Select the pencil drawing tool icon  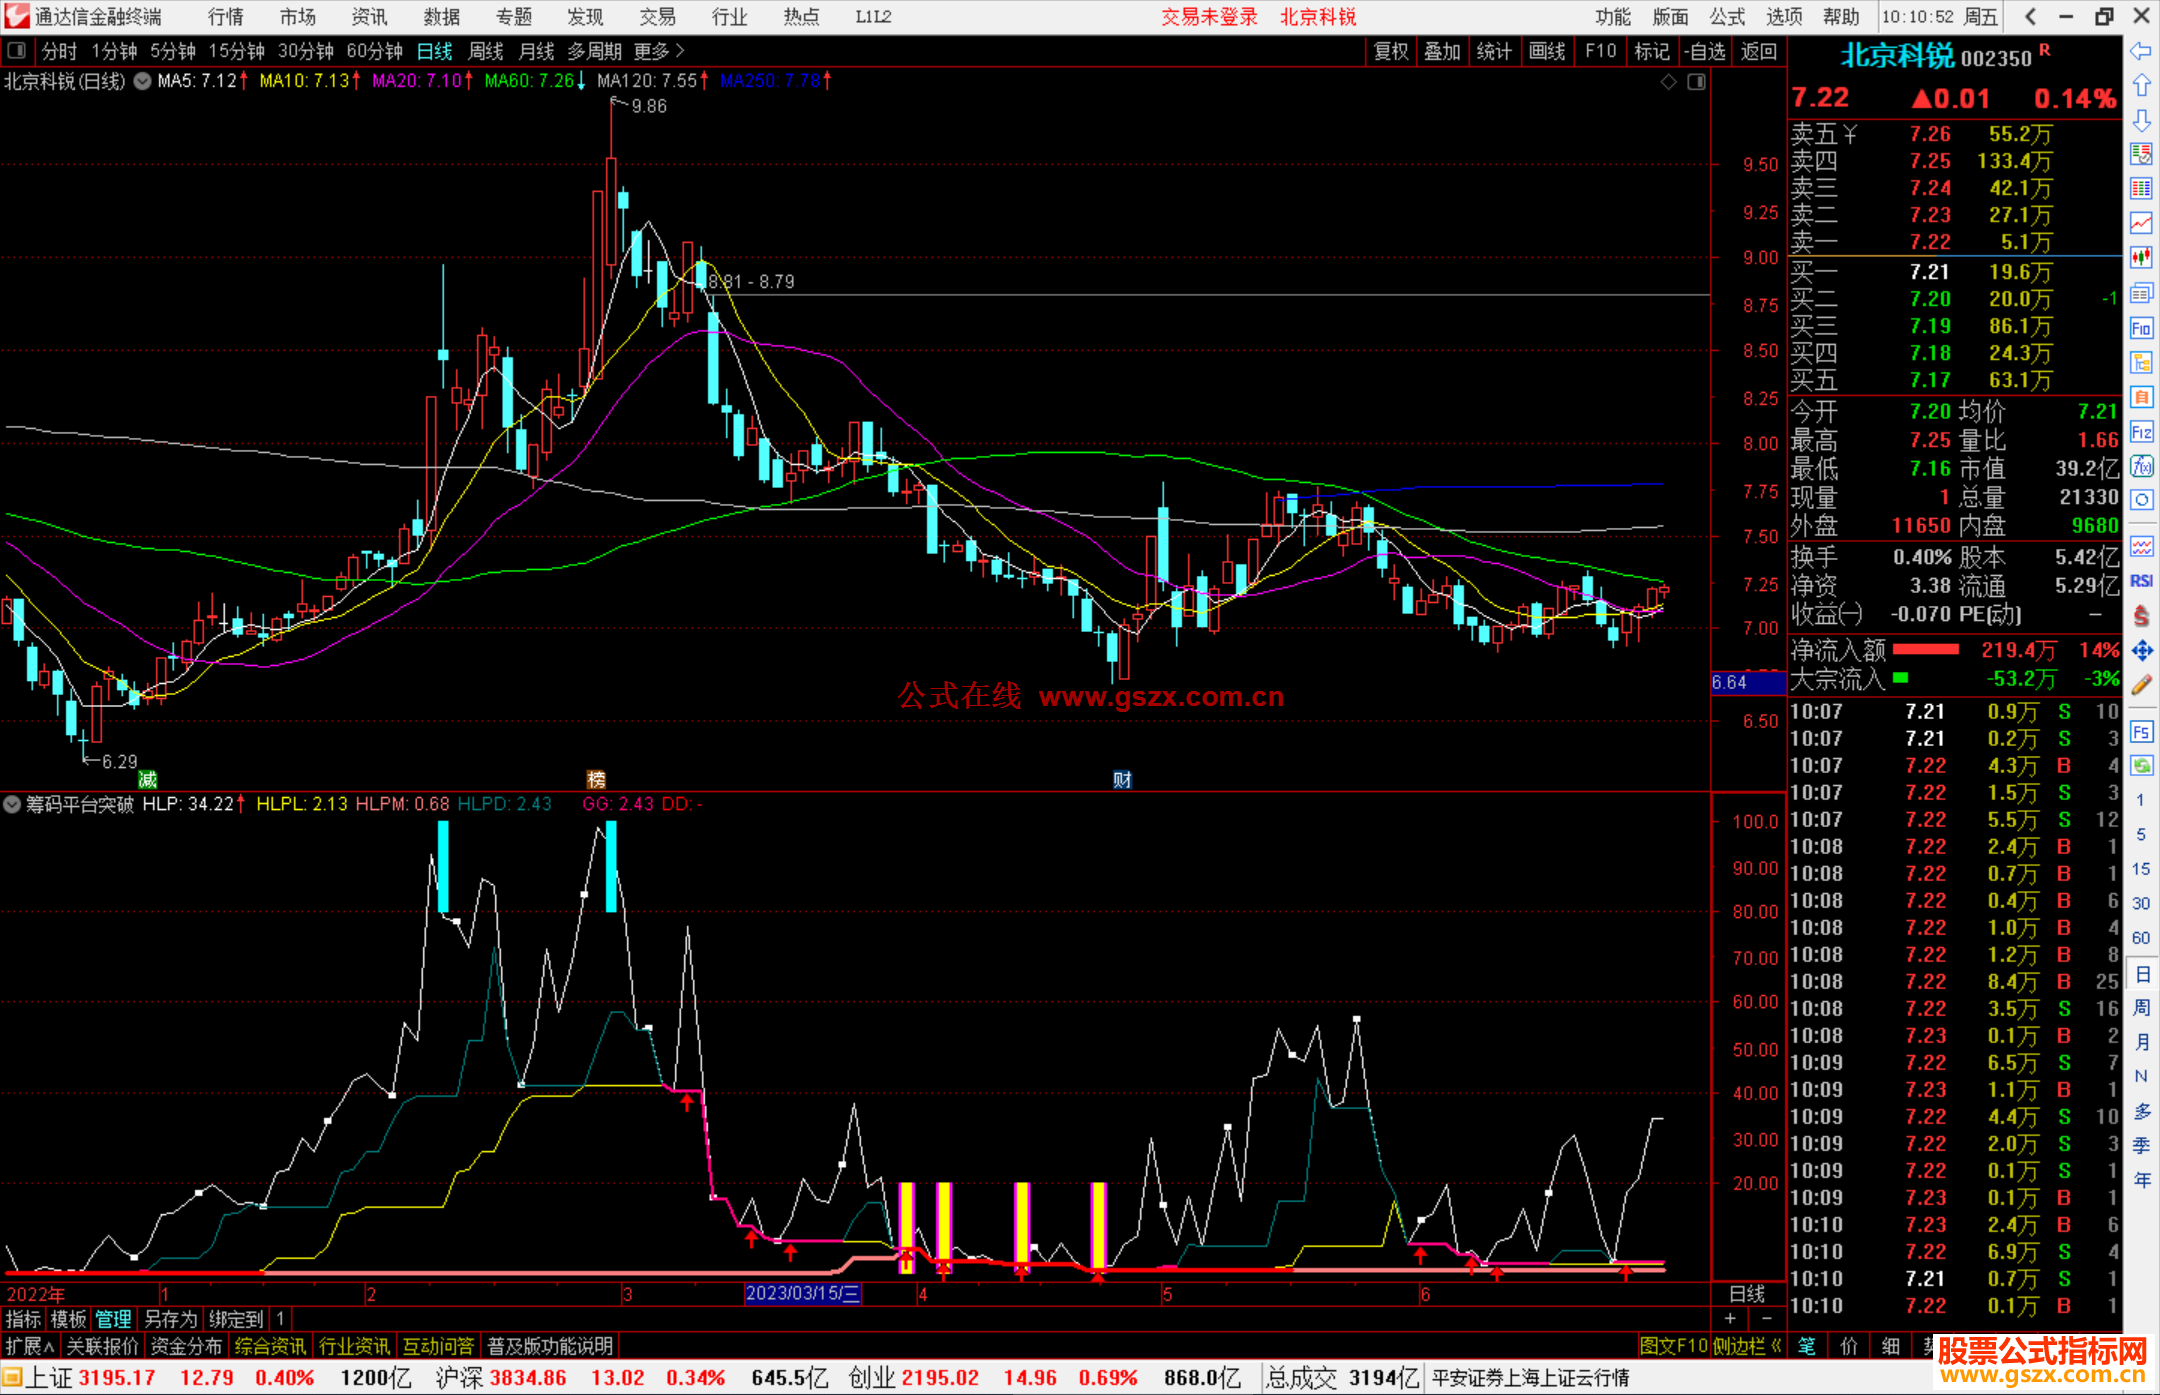pos(2141,685)
